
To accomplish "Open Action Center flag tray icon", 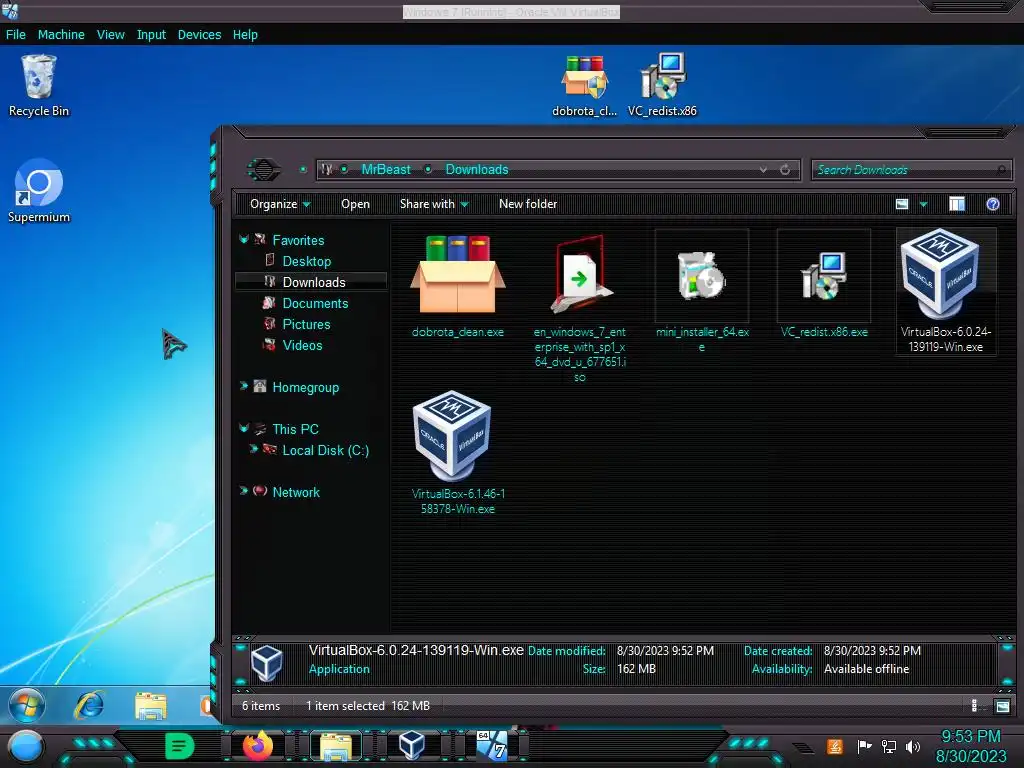I will point(864,746).
